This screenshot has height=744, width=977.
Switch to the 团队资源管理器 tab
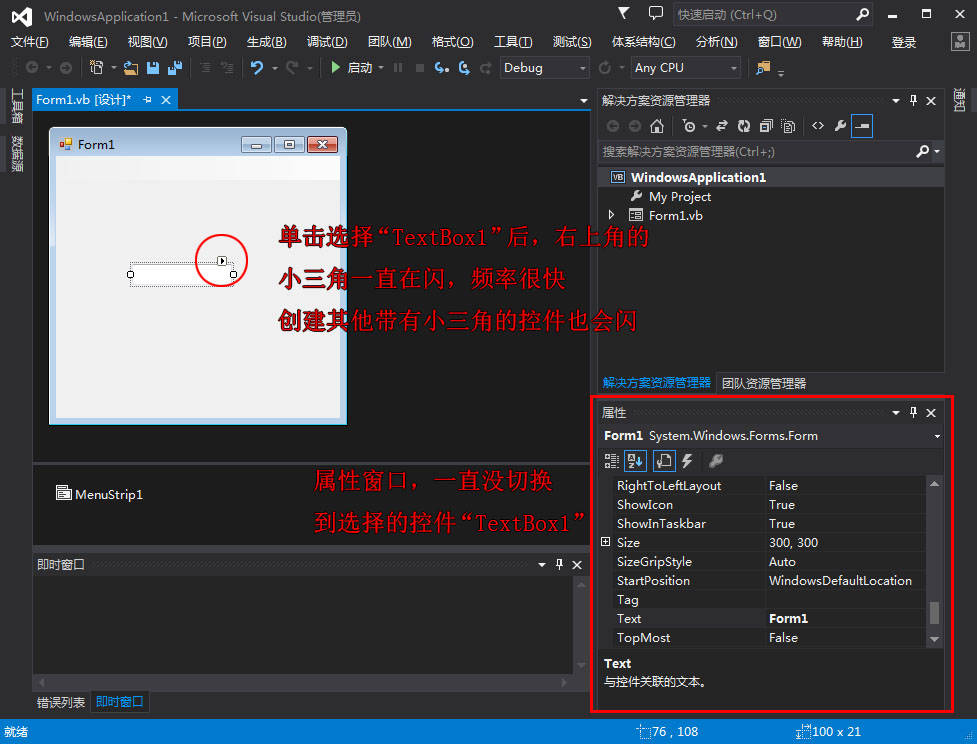764,383
